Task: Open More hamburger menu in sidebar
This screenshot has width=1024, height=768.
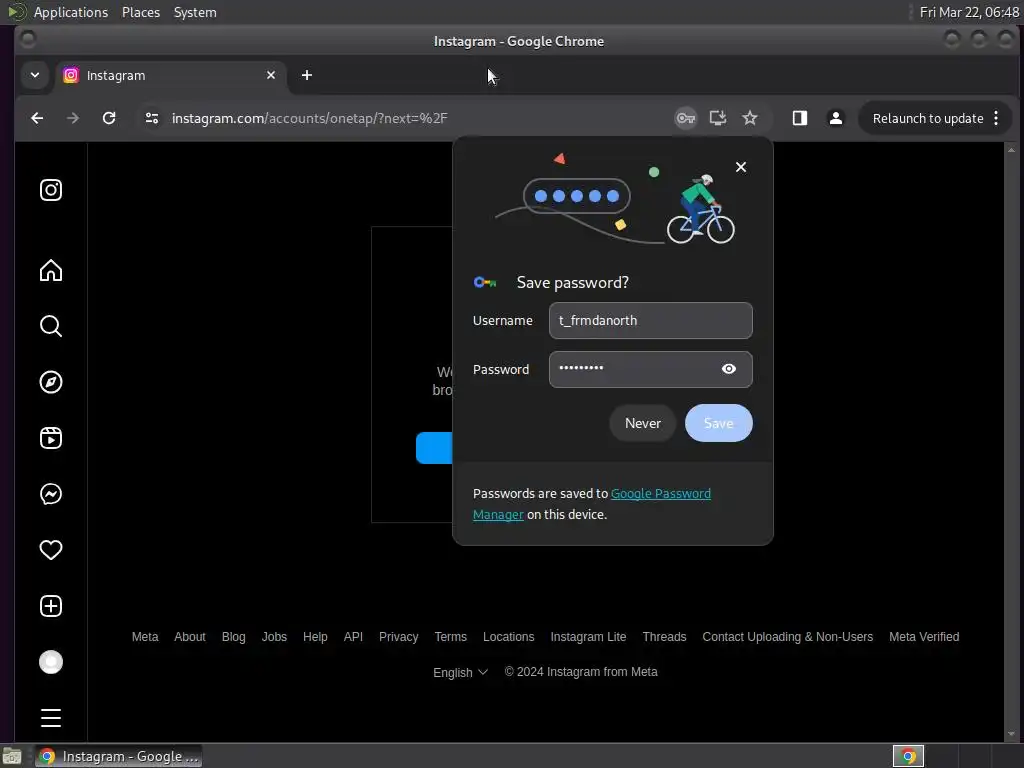Action: pyautogui.click(x=51, y=718)
